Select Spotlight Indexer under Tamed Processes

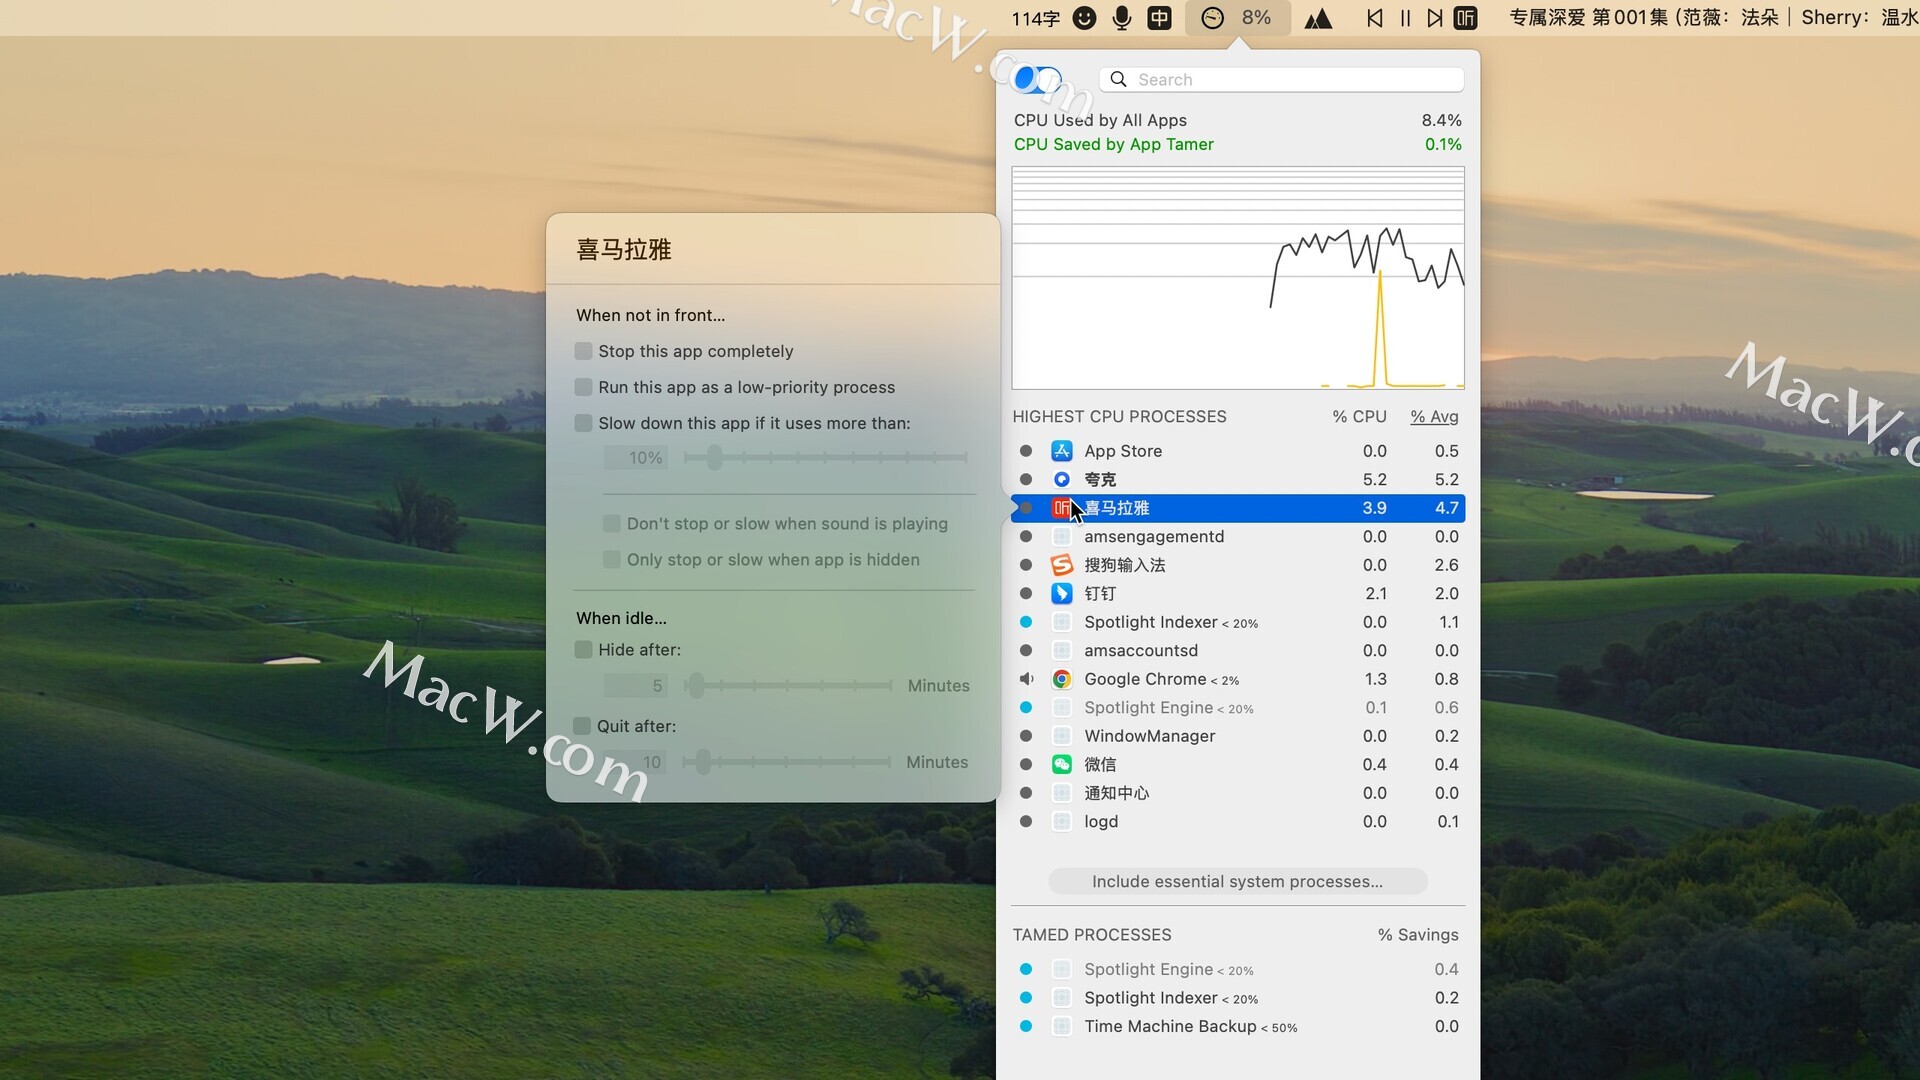1238,998
